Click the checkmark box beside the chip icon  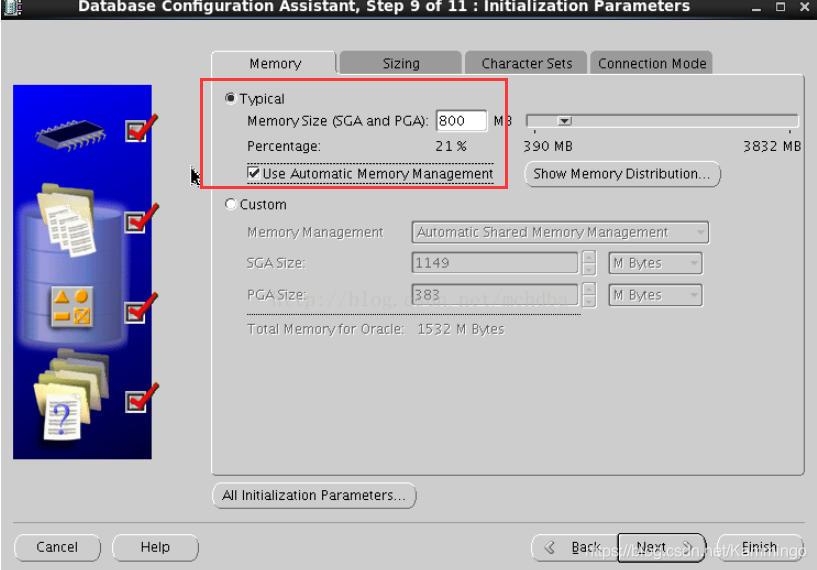point(135,131)
